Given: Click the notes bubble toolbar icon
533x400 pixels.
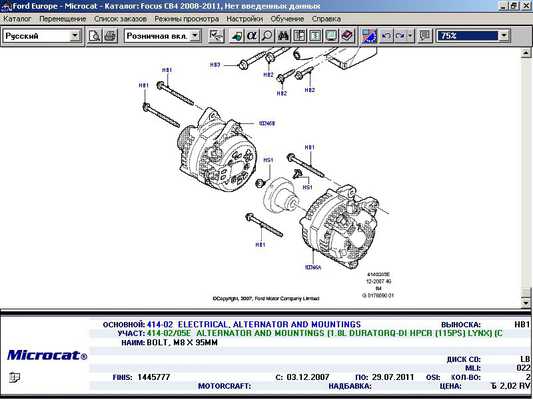Looking at the screenshot, I should [x=425, y=35].
